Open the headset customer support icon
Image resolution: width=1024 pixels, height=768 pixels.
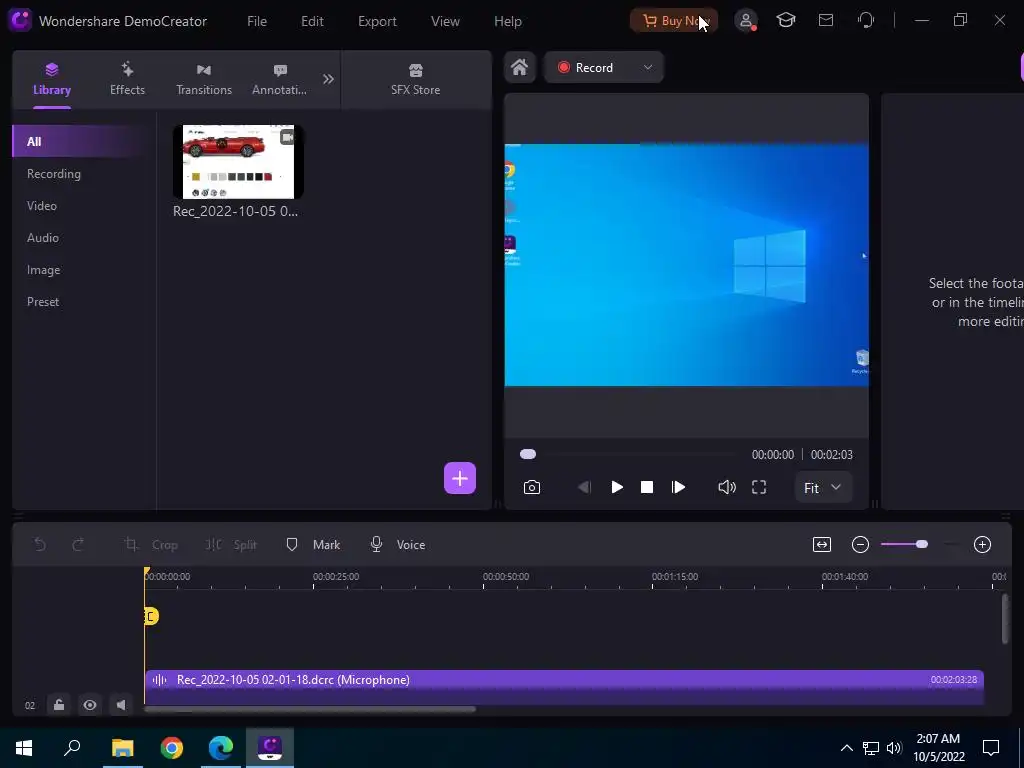coord(866,20)
